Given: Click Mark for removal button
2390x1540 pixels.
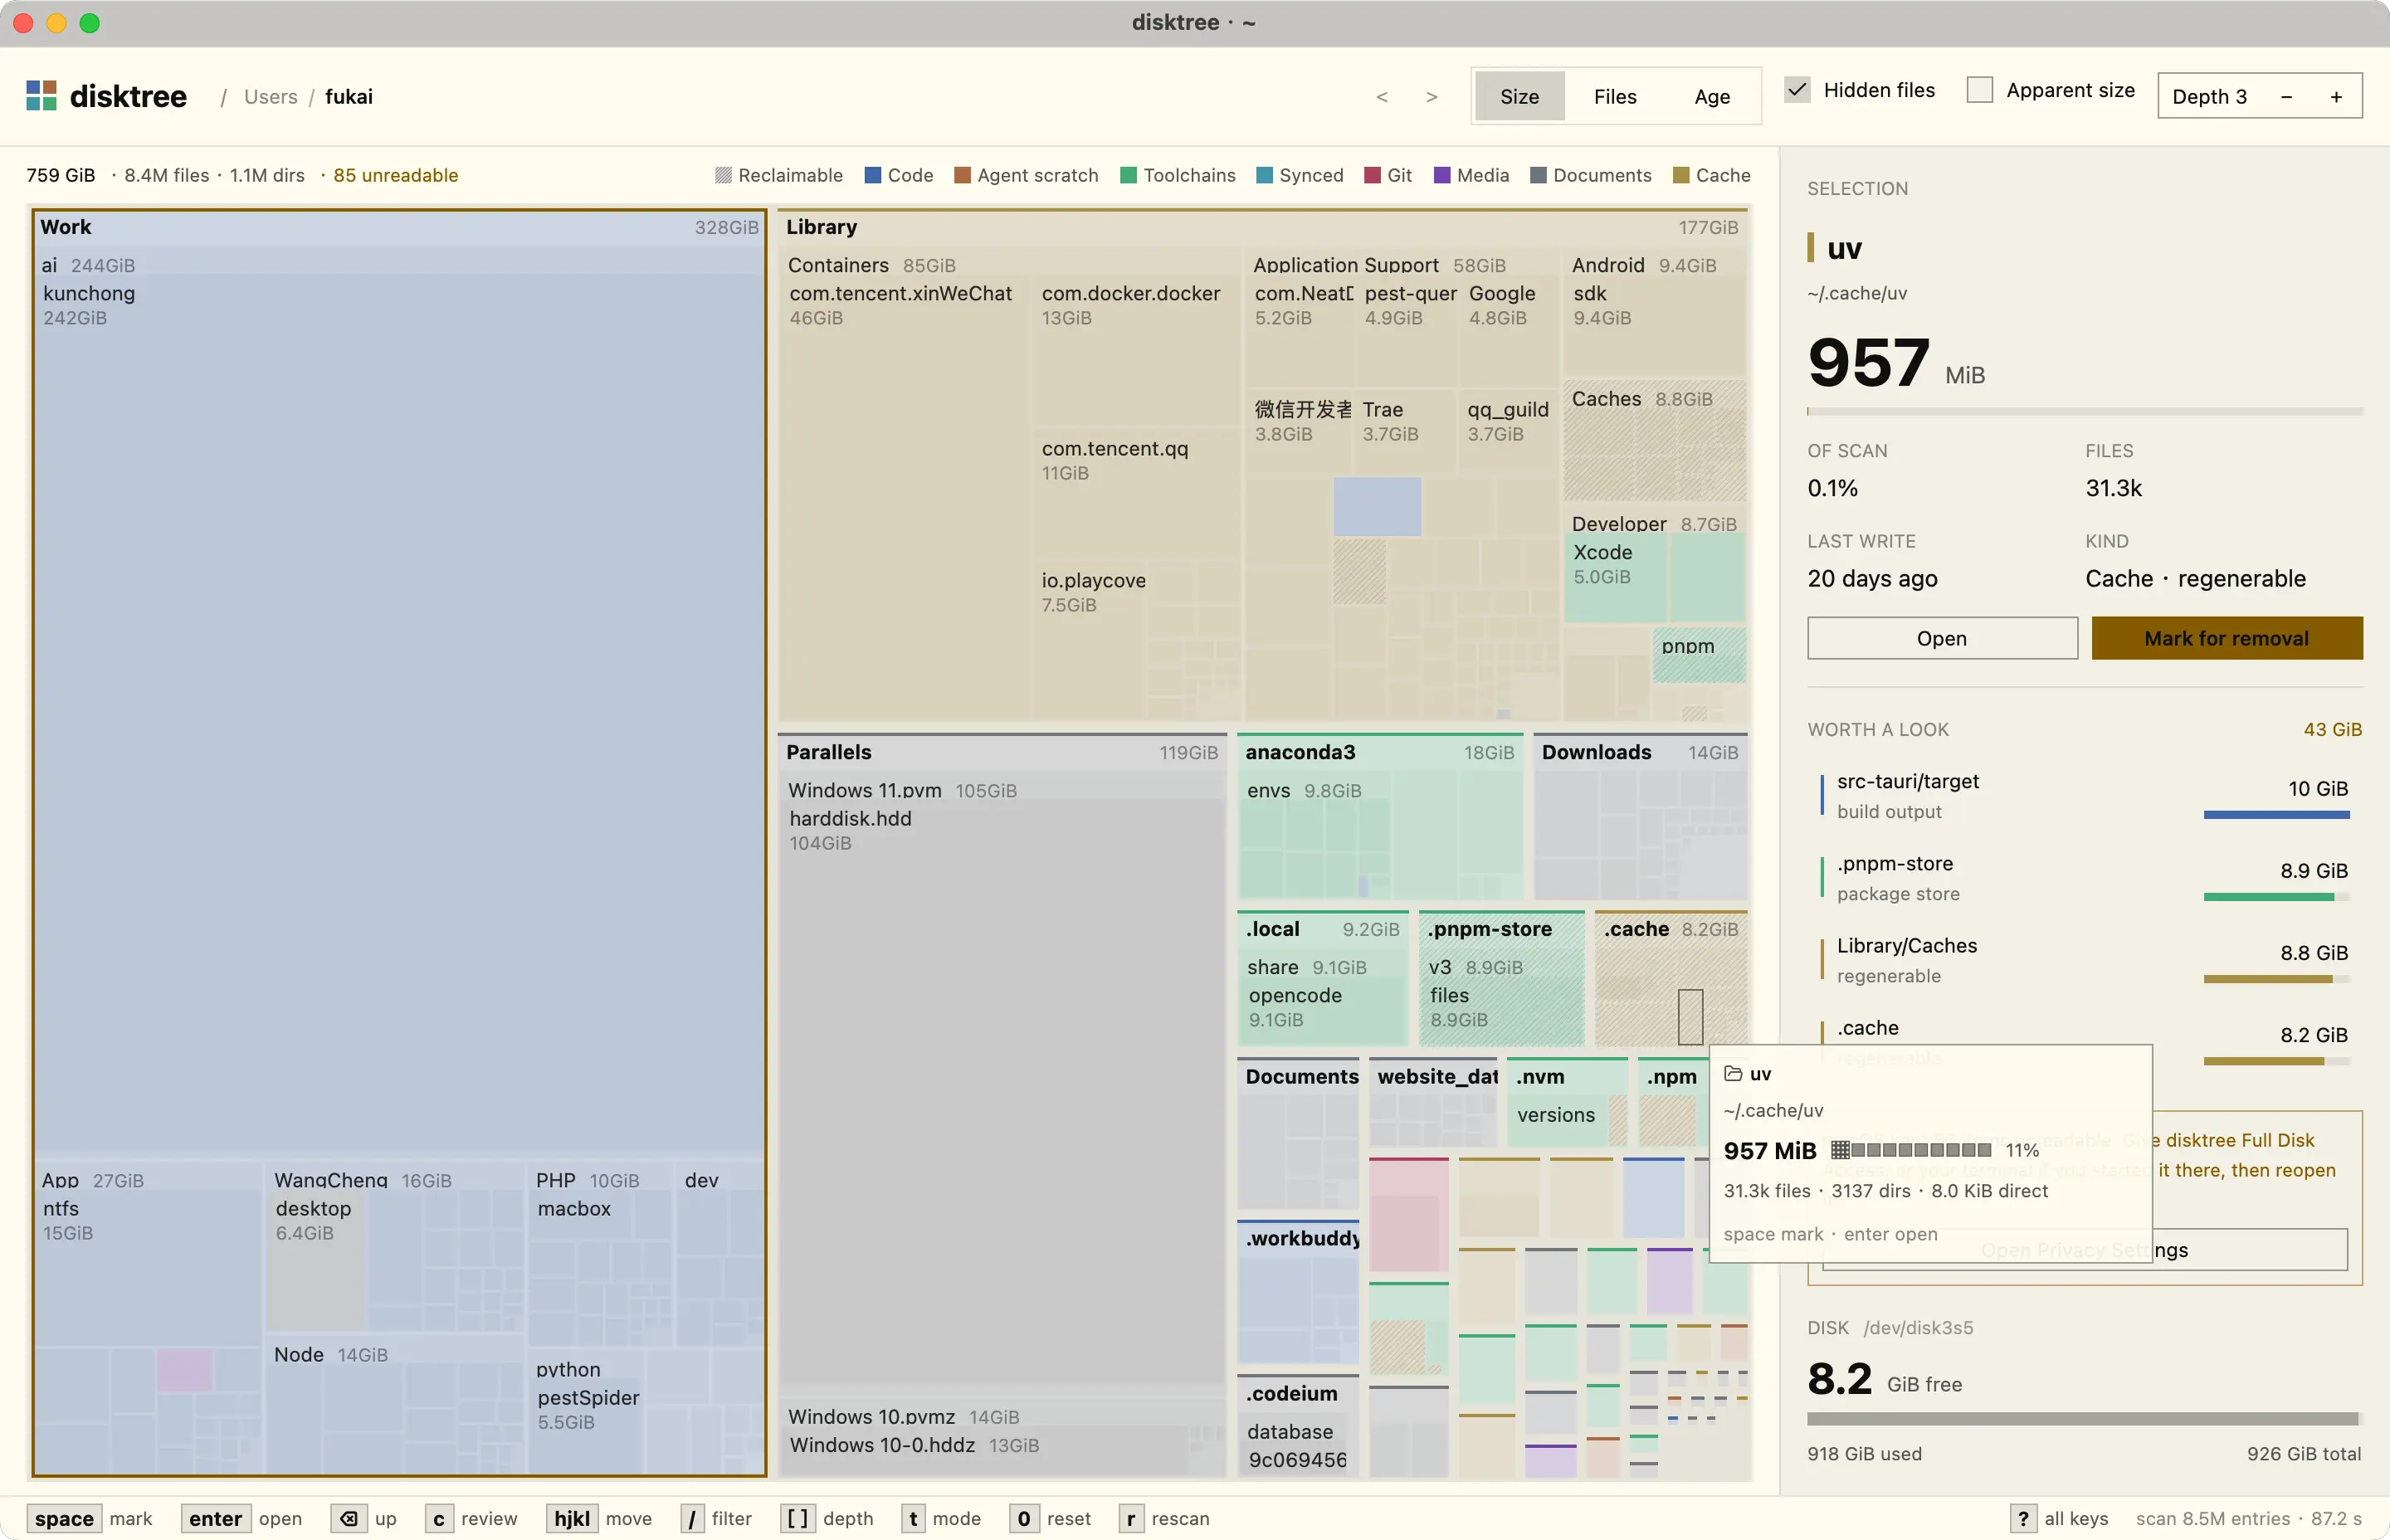Looking at the screenshot, I should click(2227, 638).
